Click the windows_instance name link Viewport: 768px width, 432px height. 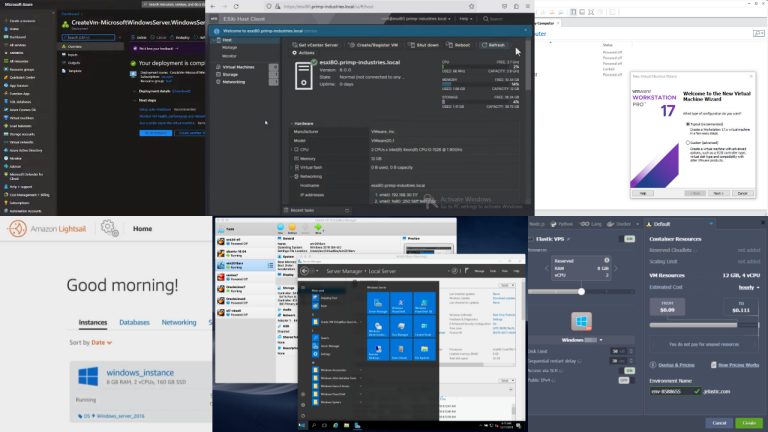(x=140, y=373)
